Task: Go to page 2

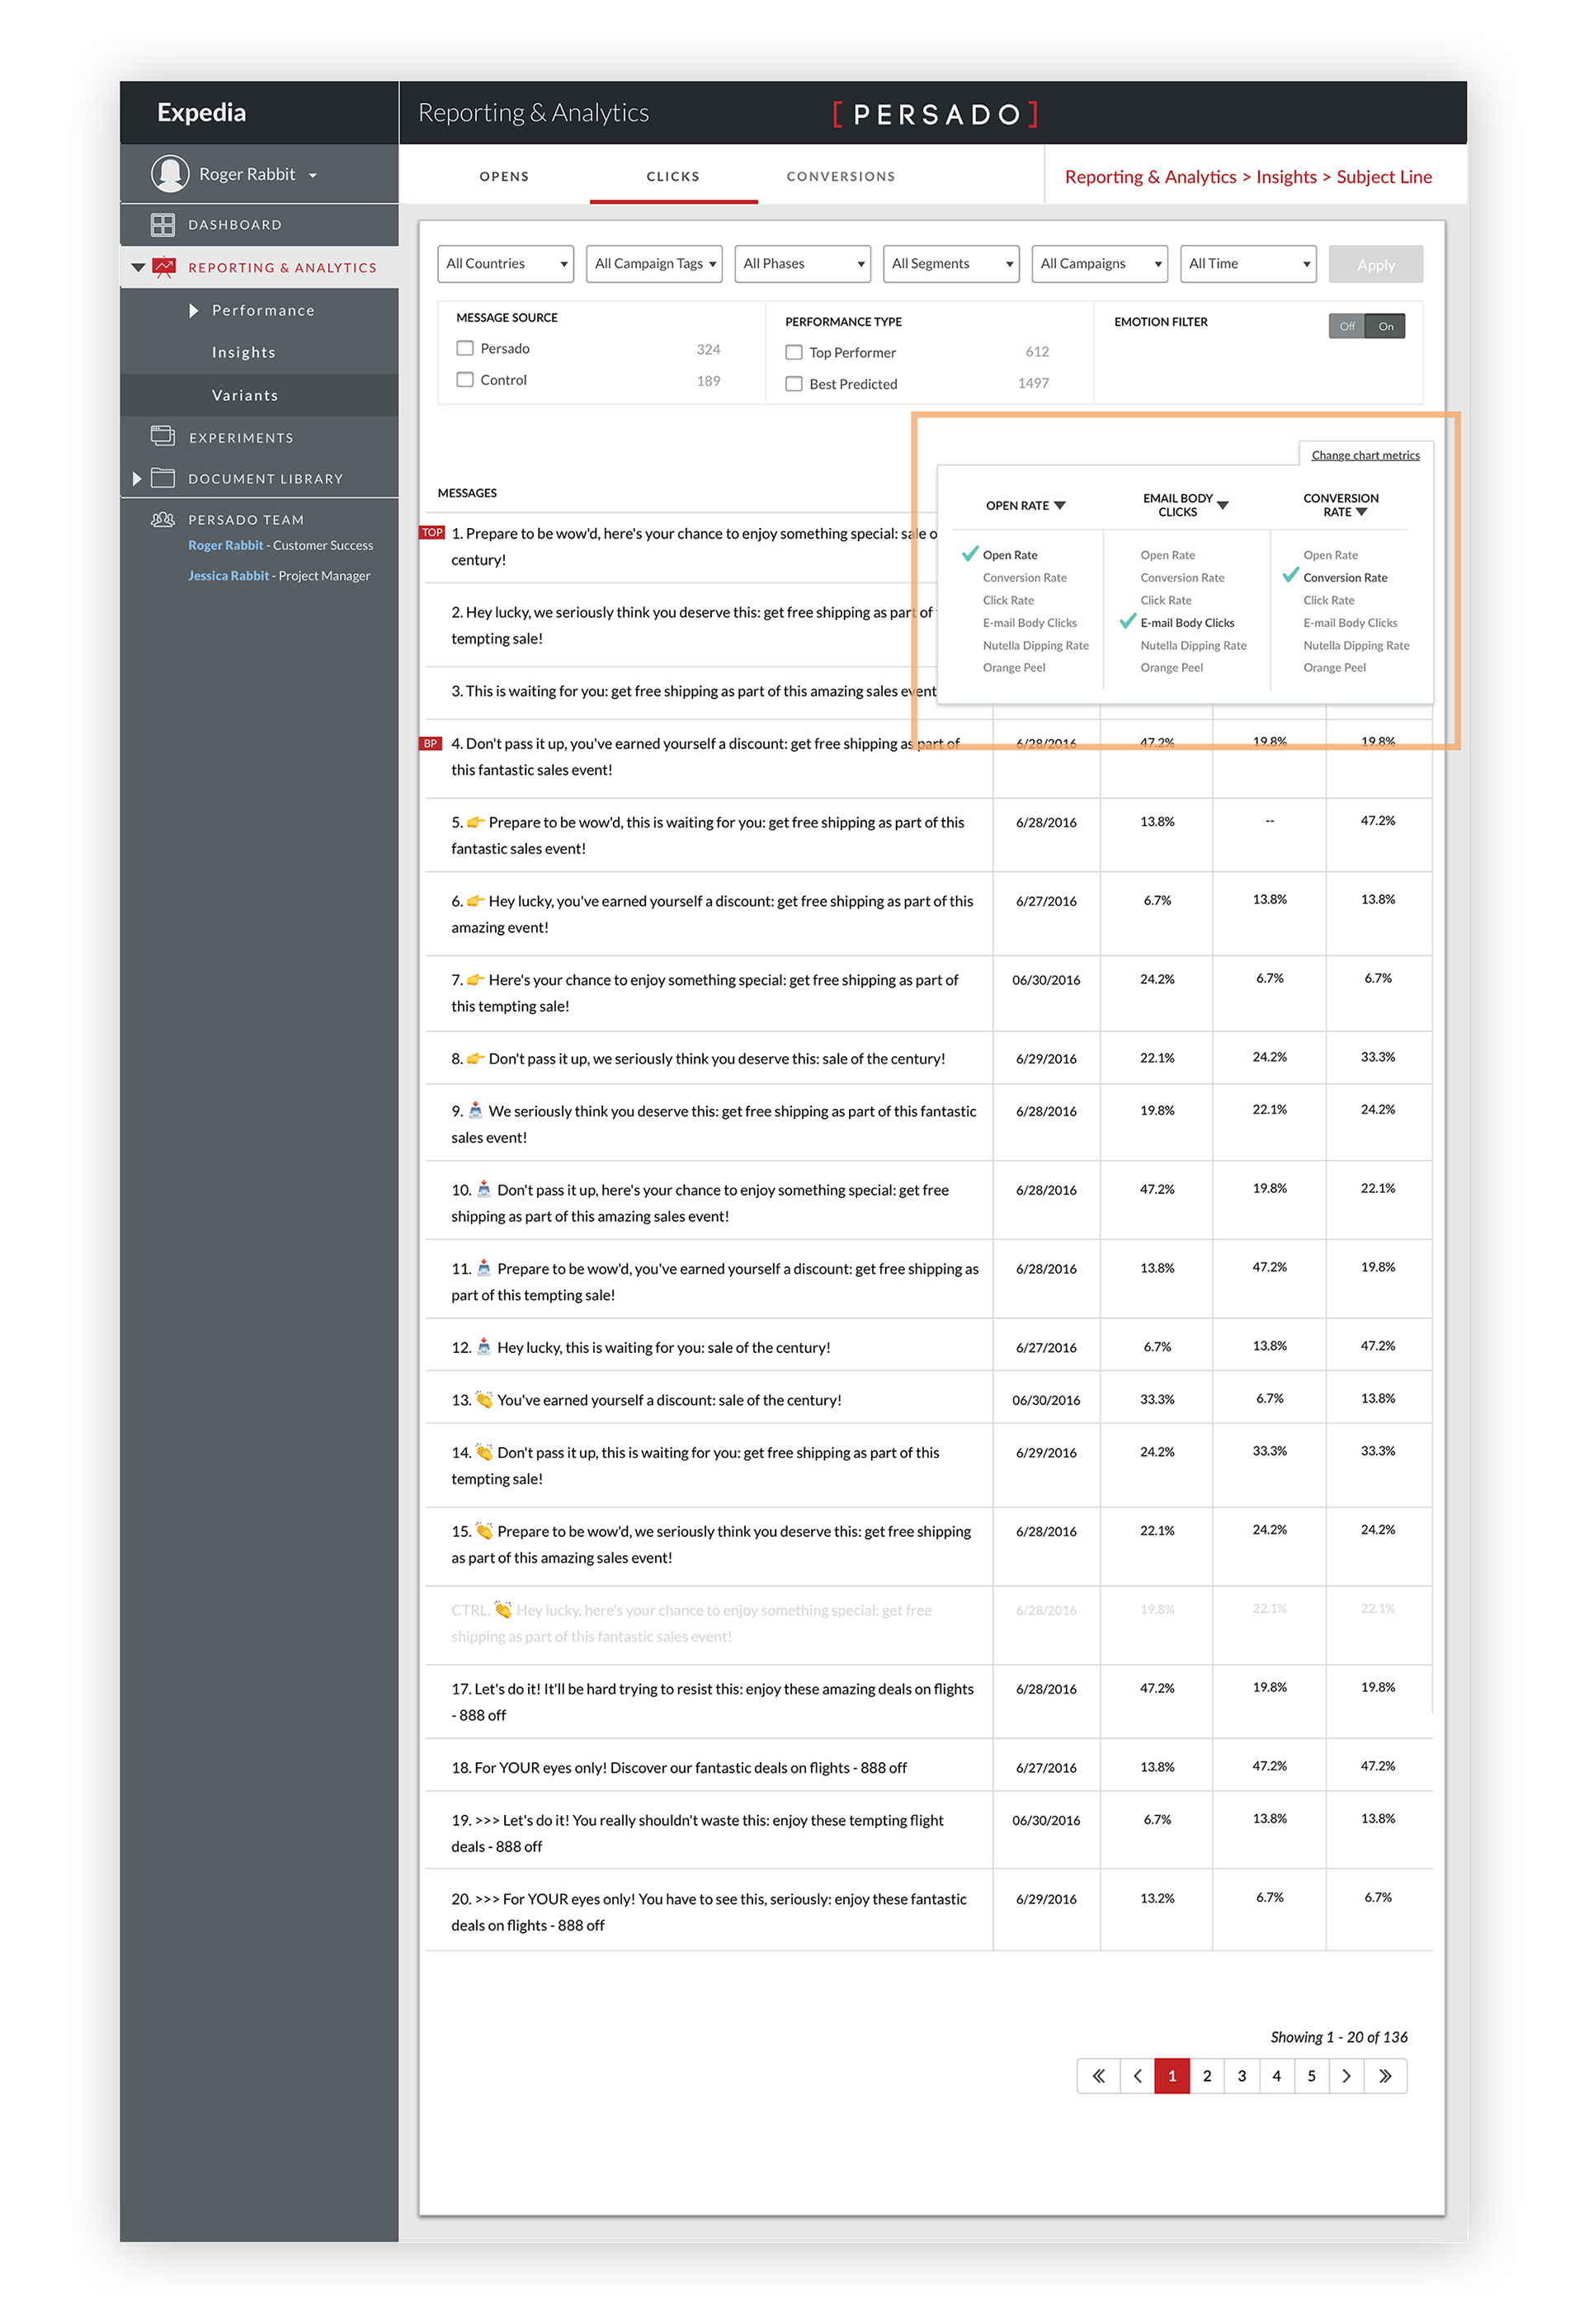Action: pyautogui.click(x=1207, y=2076)
